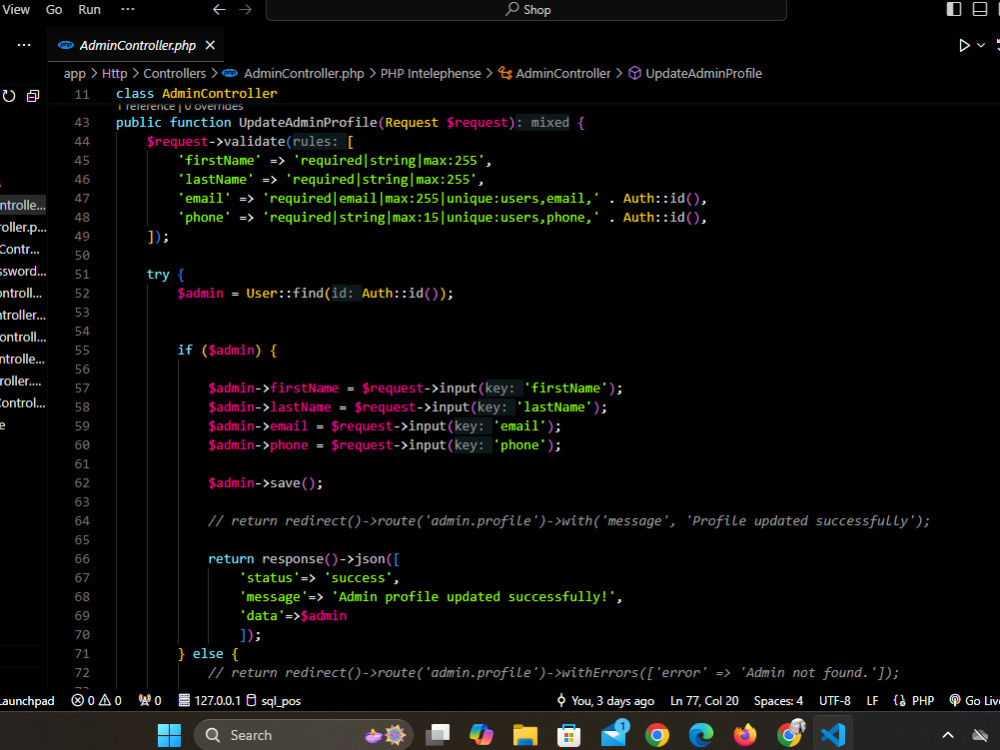
Task: Click the sticky 'class AdminController' header line
Action: tap(196, 94)
